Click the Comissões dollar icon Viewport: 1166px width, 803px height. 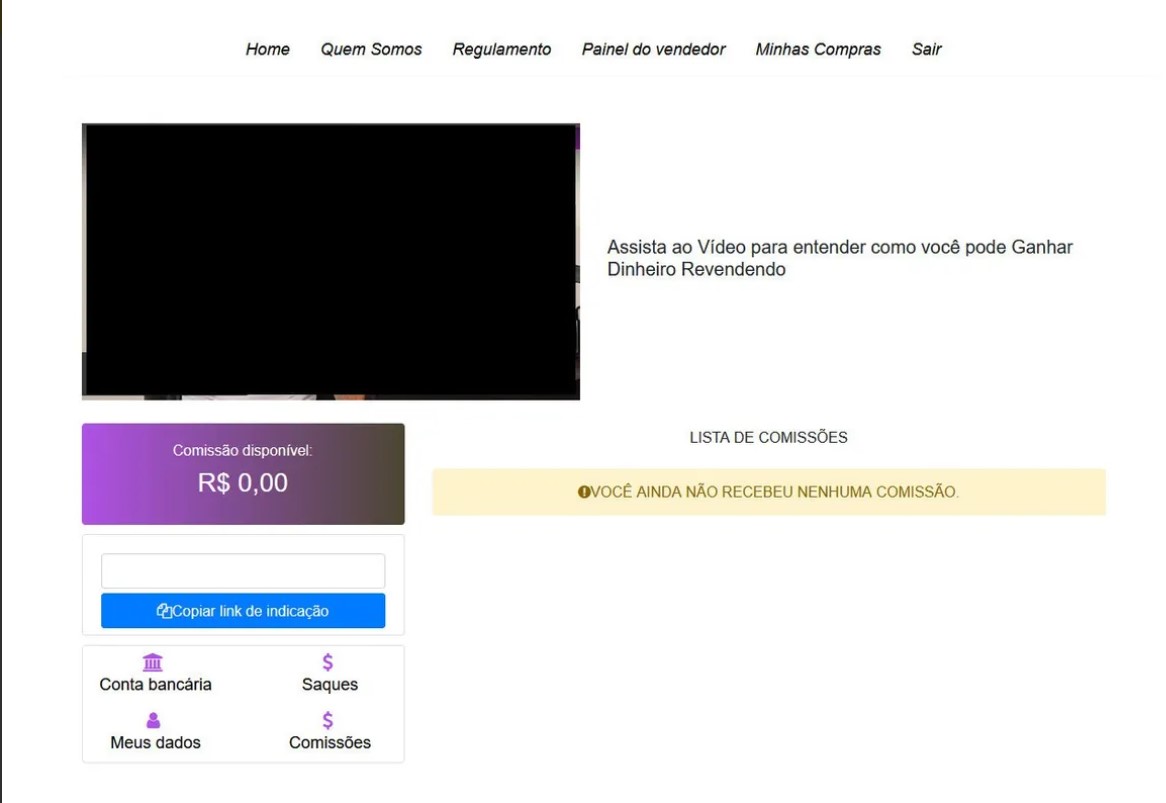(327, 719)
